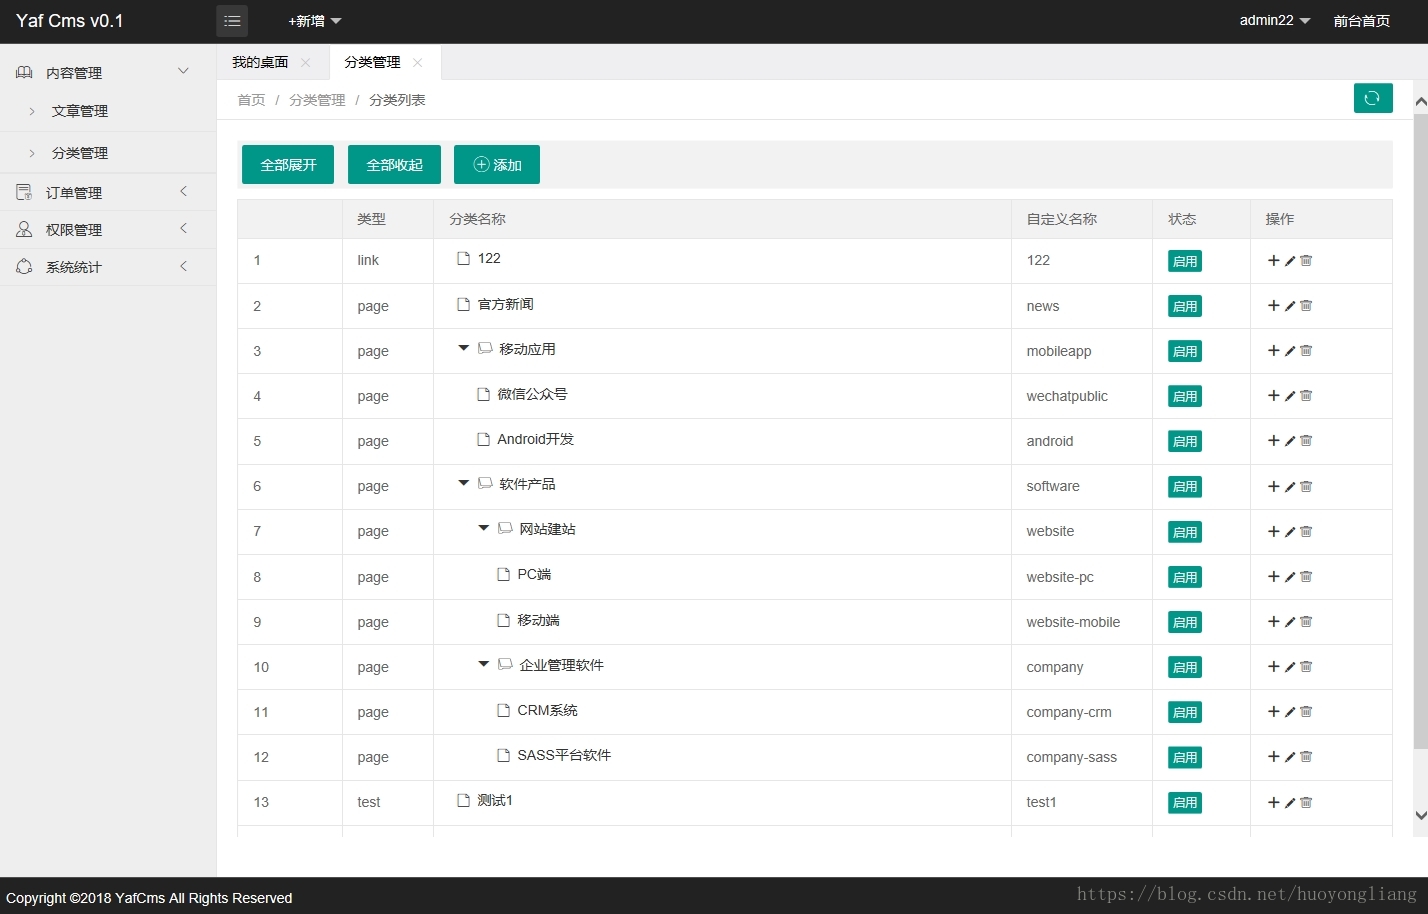Click pencil icon in CRM系统 row
The width and height of the screenshot is (1428, 914).
click(x=1290, y=712)
